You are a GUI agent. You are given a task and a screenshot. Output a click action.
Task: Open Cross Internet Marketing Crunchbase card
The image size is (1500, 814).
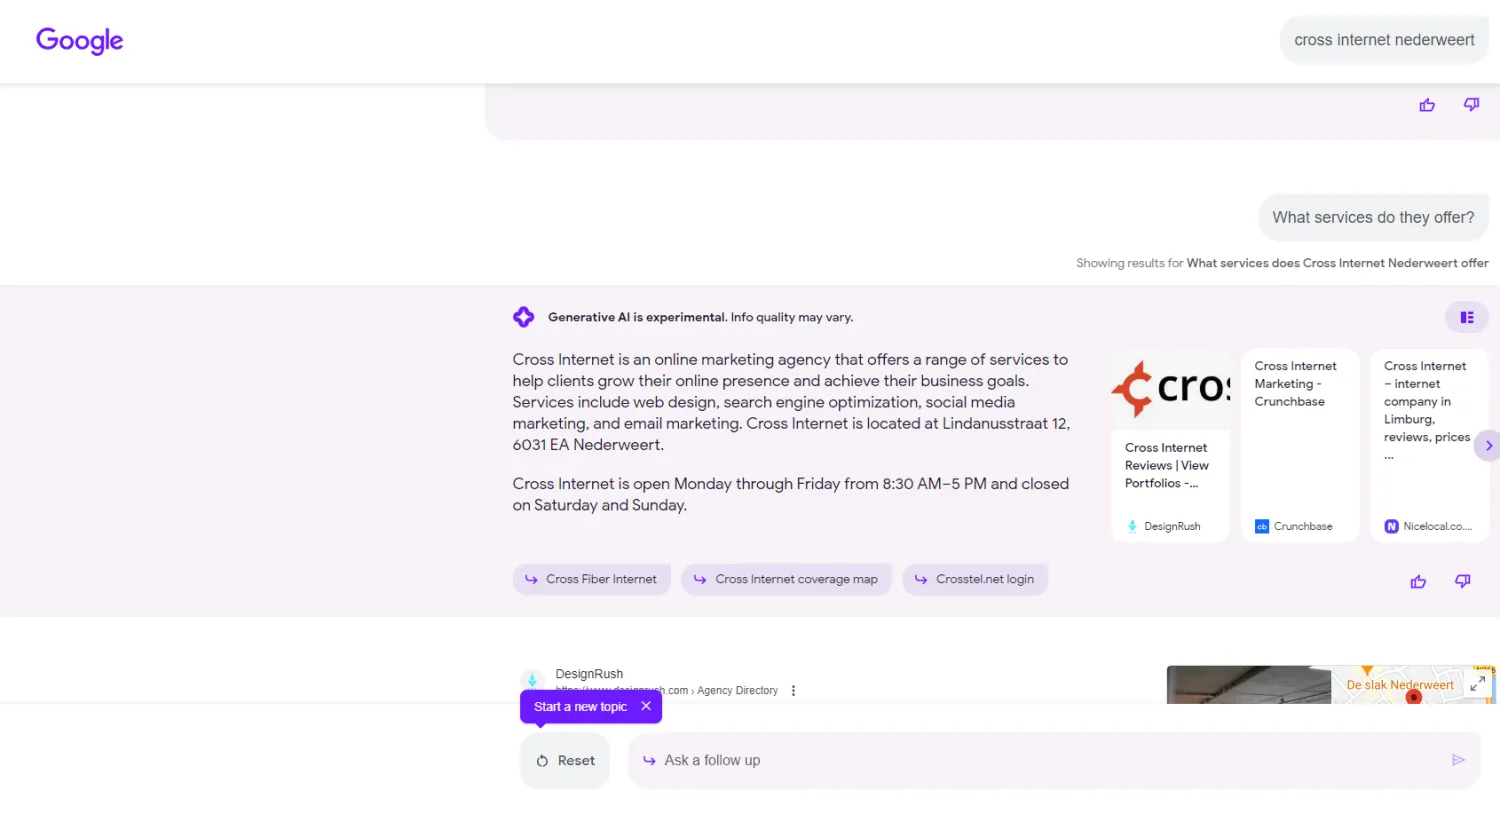pos(1300,446)
